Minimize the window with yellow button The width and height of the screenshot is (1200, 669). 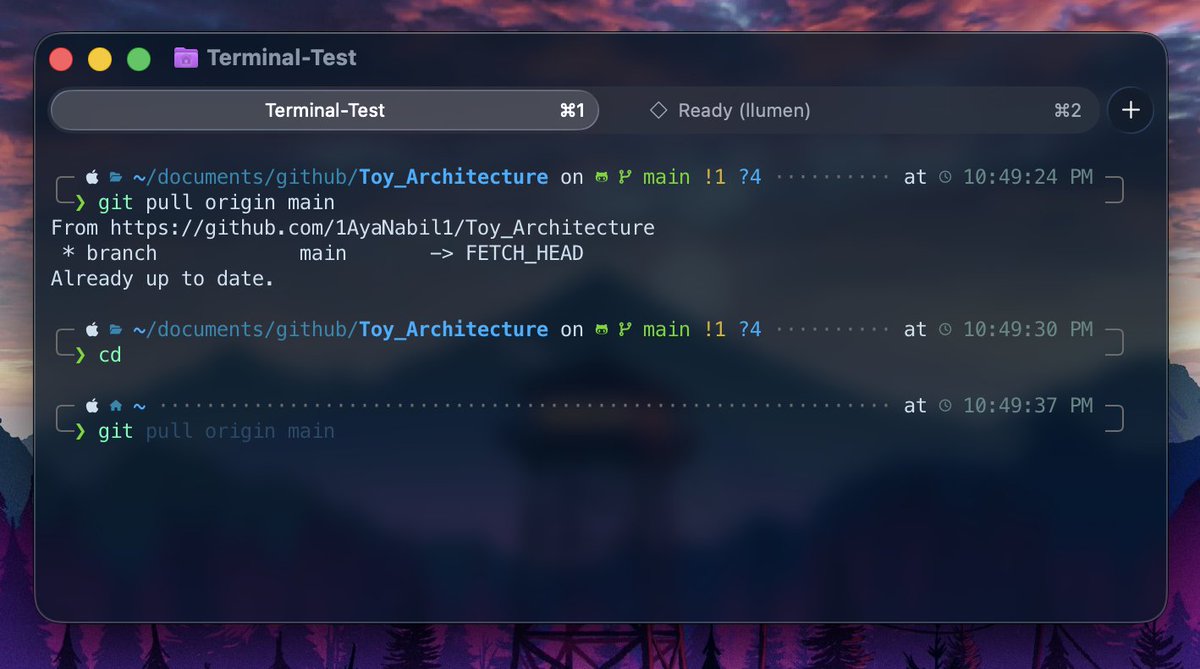[x=100, y=59]
